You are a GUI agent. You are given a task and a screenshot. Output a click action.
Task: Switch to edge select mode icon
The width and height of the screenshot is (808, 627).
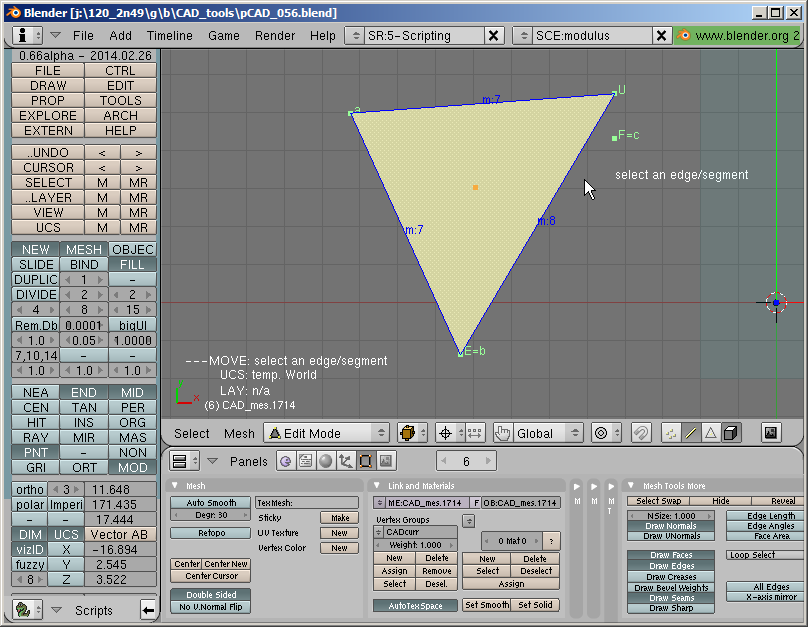click(x=691, y=433)
